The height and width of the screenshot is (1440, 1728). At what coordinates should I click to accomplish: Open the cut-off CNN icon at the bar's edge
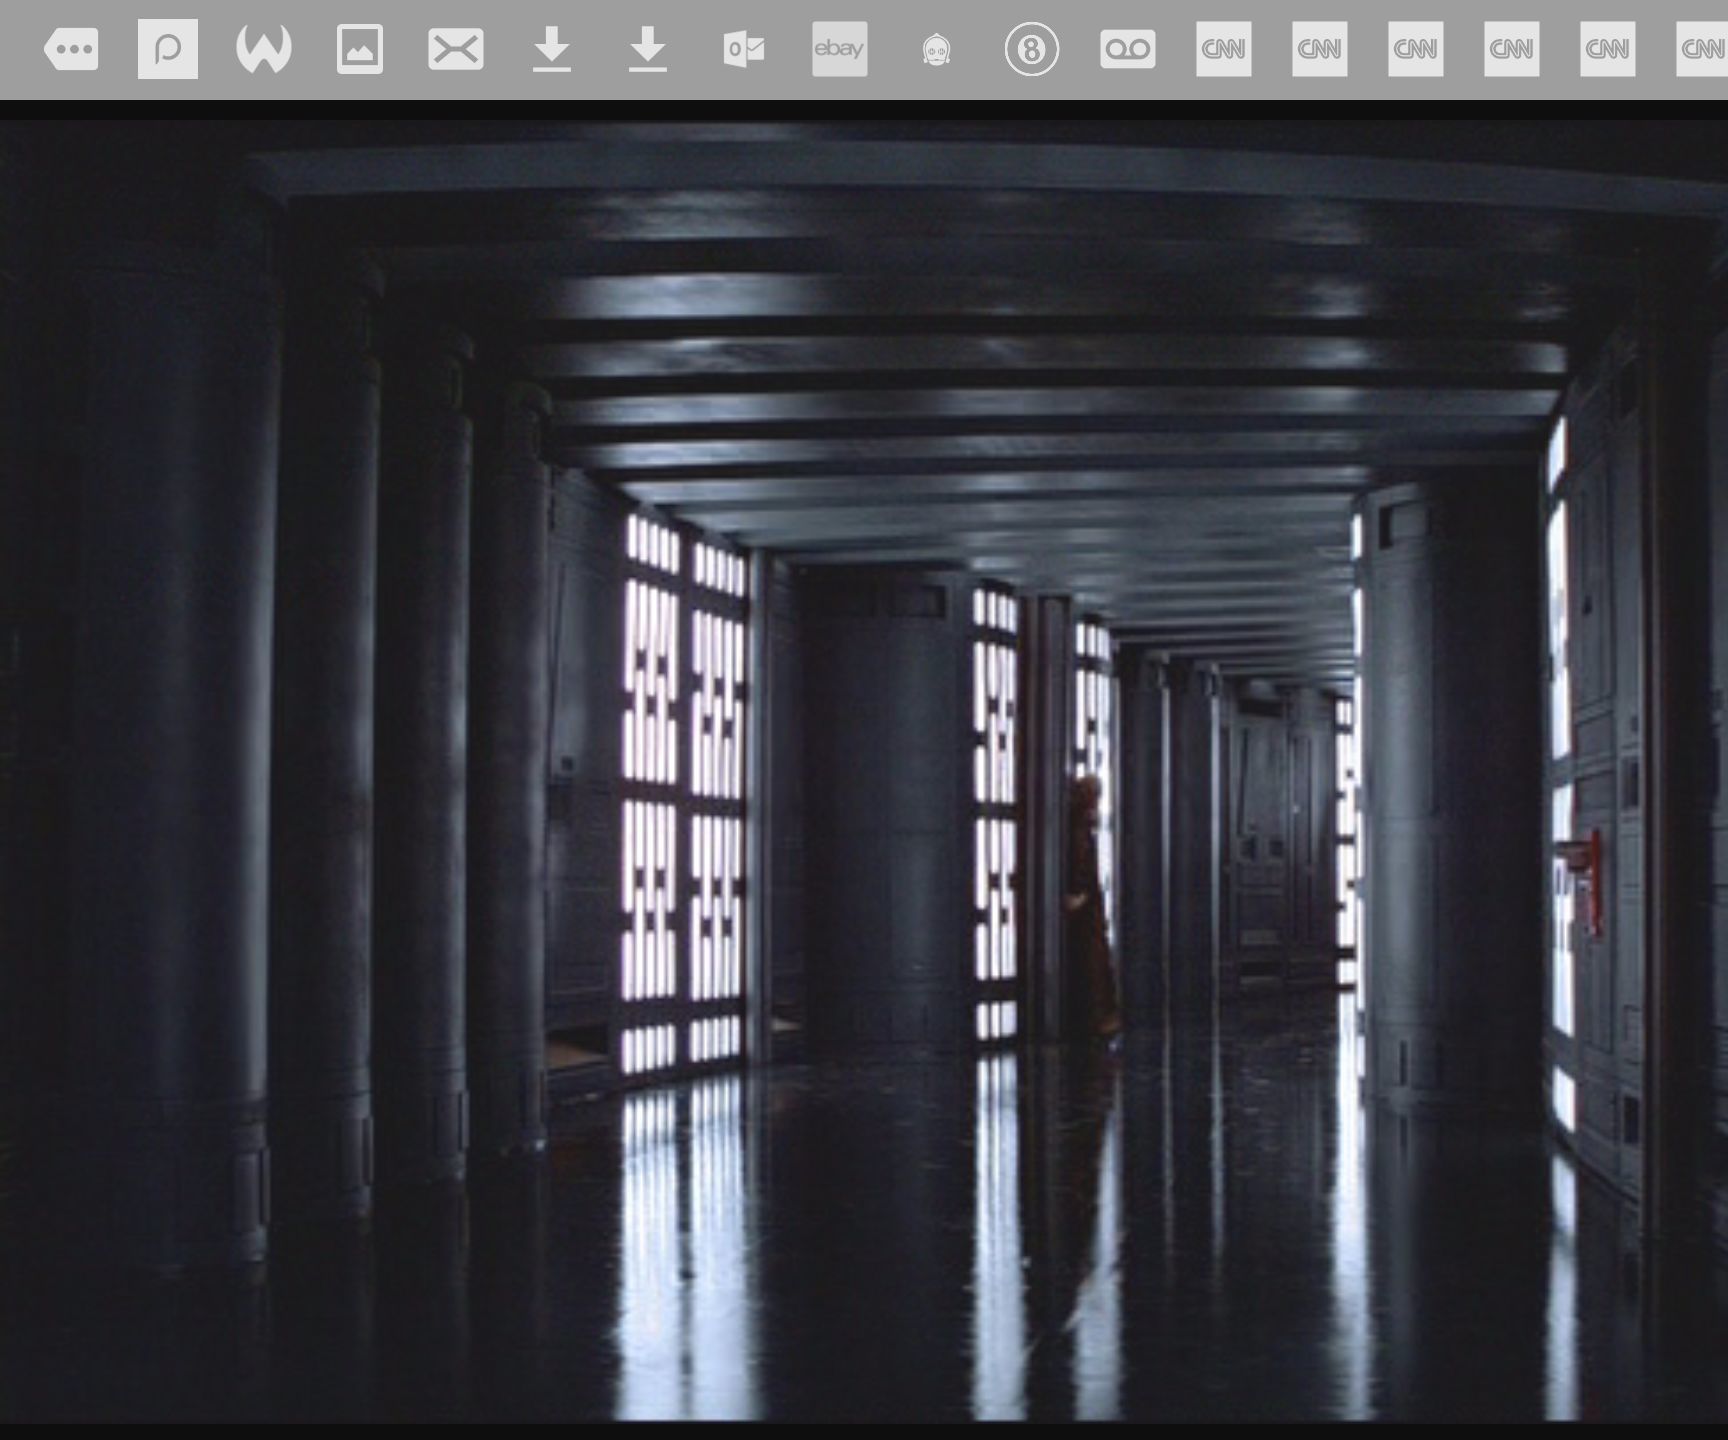[x=1702, y=49]
